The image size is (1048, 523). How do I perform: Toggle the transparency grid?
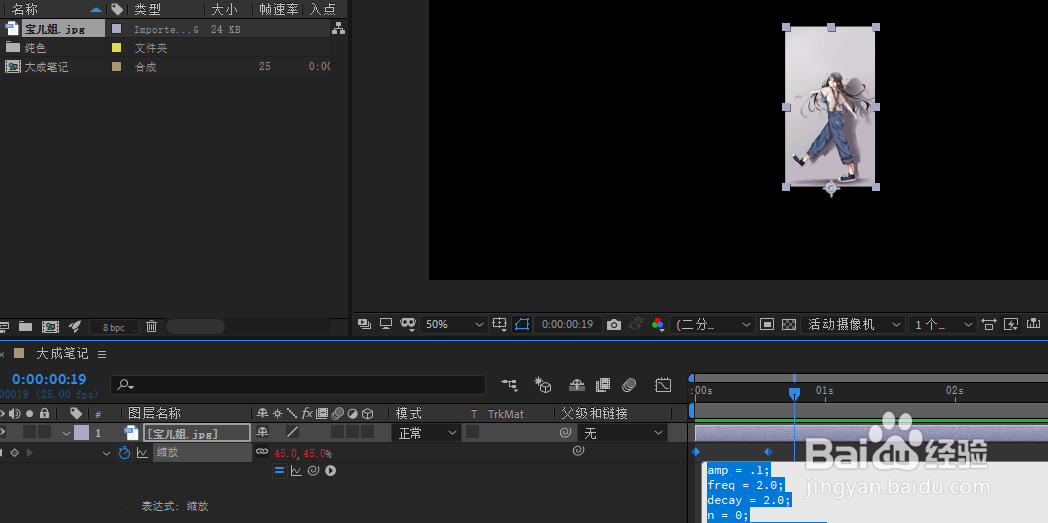click(x=789, y=325)
